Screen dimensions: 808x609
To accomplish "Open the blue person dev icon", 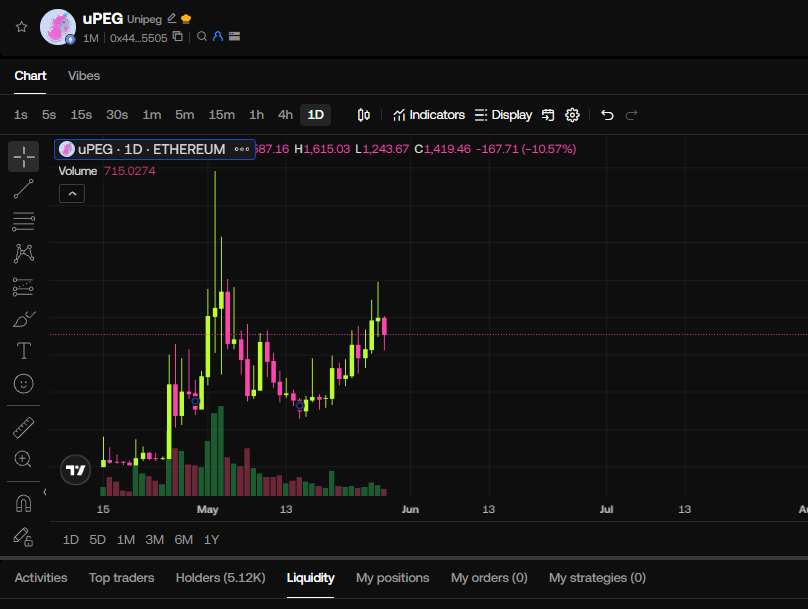I will click(218, 37).
